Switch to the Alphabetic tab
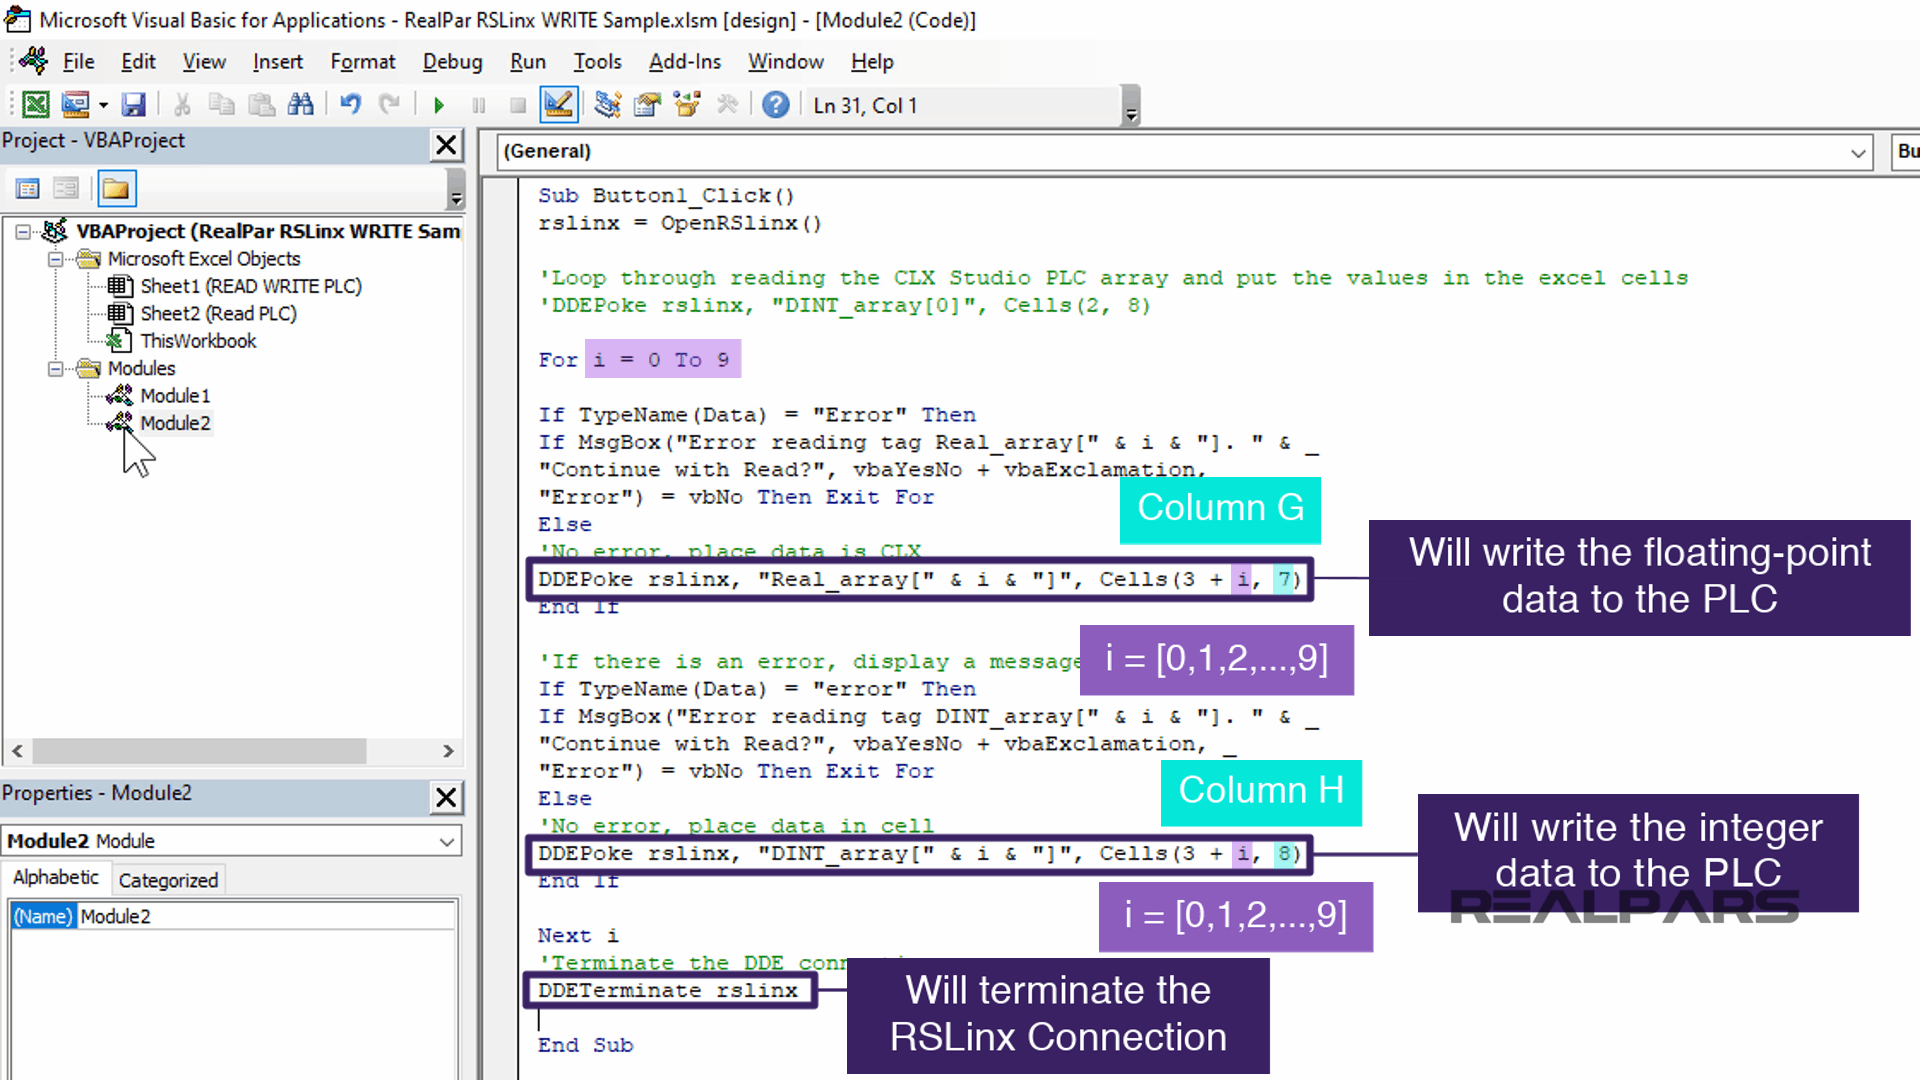The height and width of the screenshot is (1080, 1920). coord(56,878)
